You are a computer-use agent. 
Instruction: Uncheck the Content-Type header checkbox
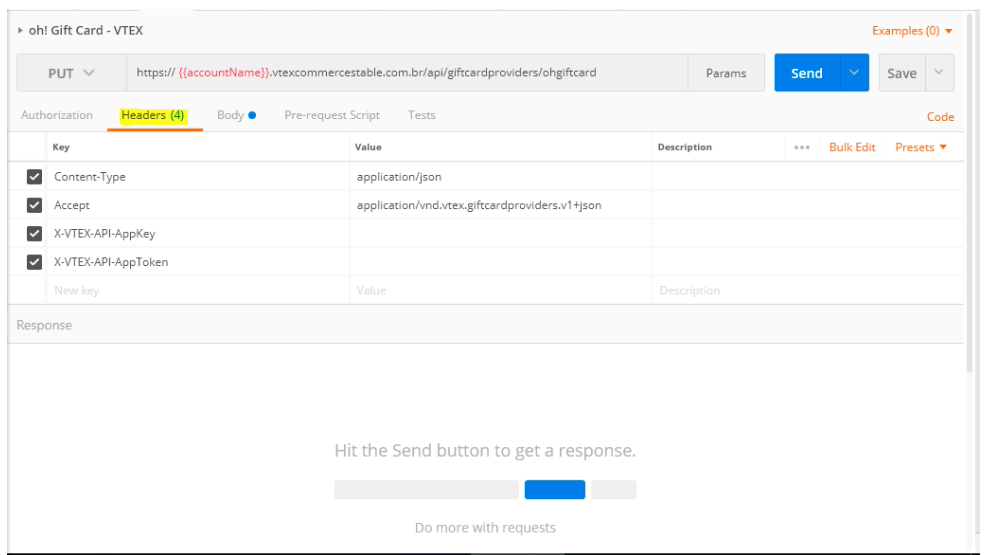(35, 177)
